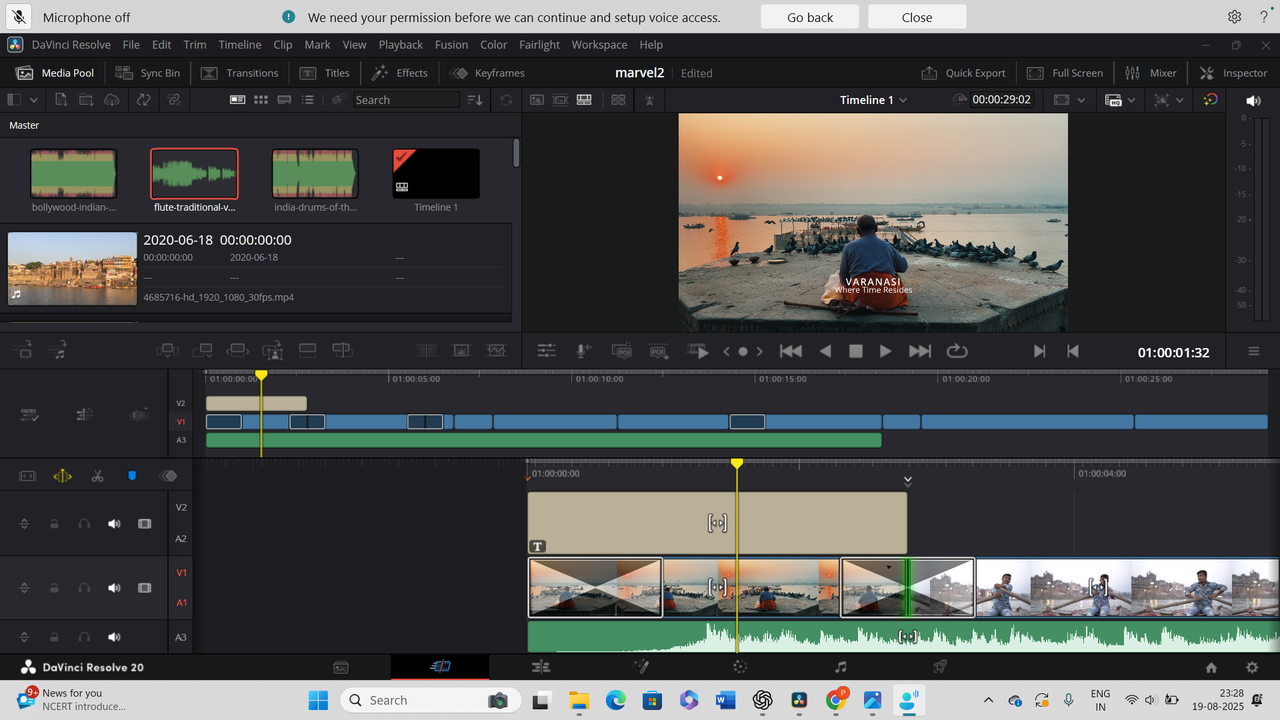Screen dimensions: 1280x720
Task: Open the Split Clip scissors tool
Action: [97, 476]
